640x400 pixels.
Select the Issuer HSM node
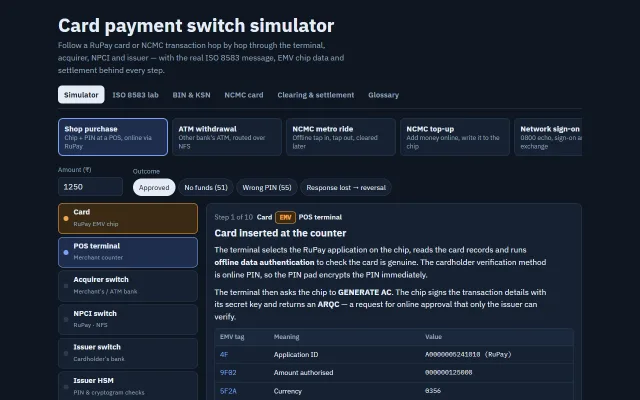pos(128,386)
